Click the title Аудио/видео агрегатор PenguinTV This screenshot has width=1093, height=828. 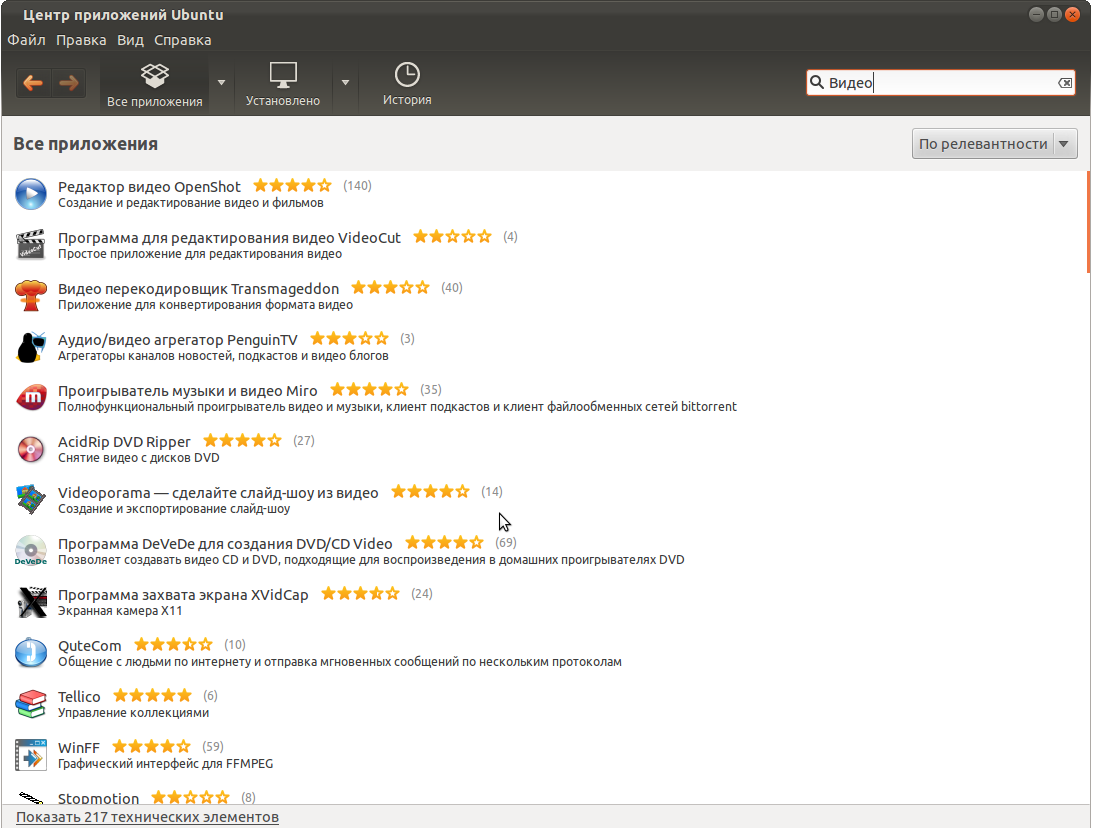click(x=178, y=339)
